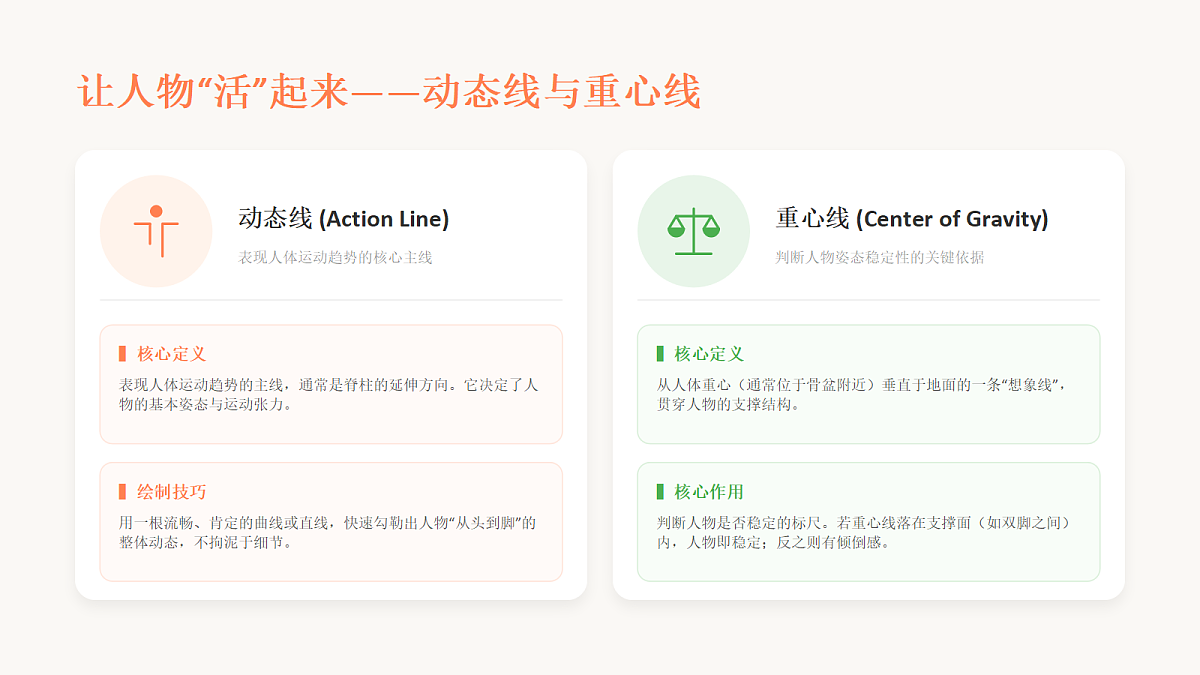1200x675 pixels.
Task: Click green bar marker beside 核心作用
Action: 660,492
